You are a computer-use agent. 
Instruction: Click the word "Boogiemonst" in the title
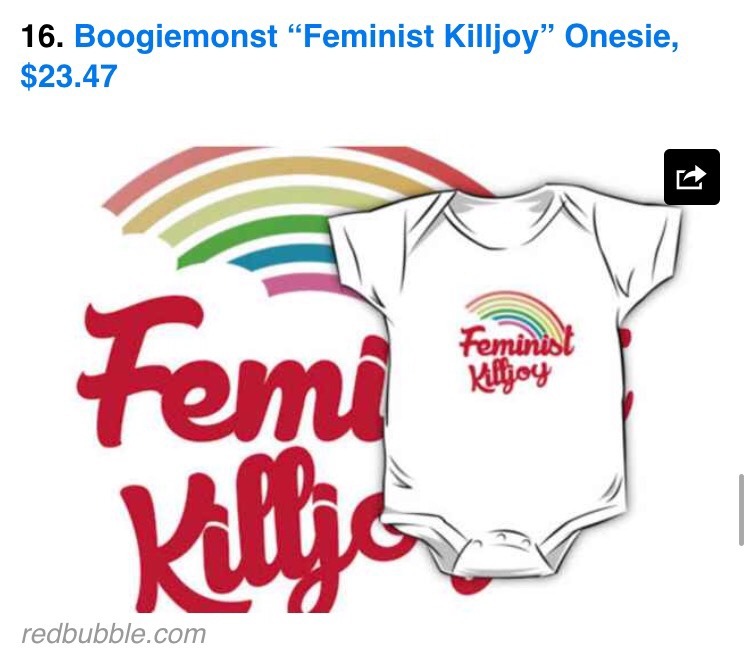pyautogui.click(x=176, y=37)
